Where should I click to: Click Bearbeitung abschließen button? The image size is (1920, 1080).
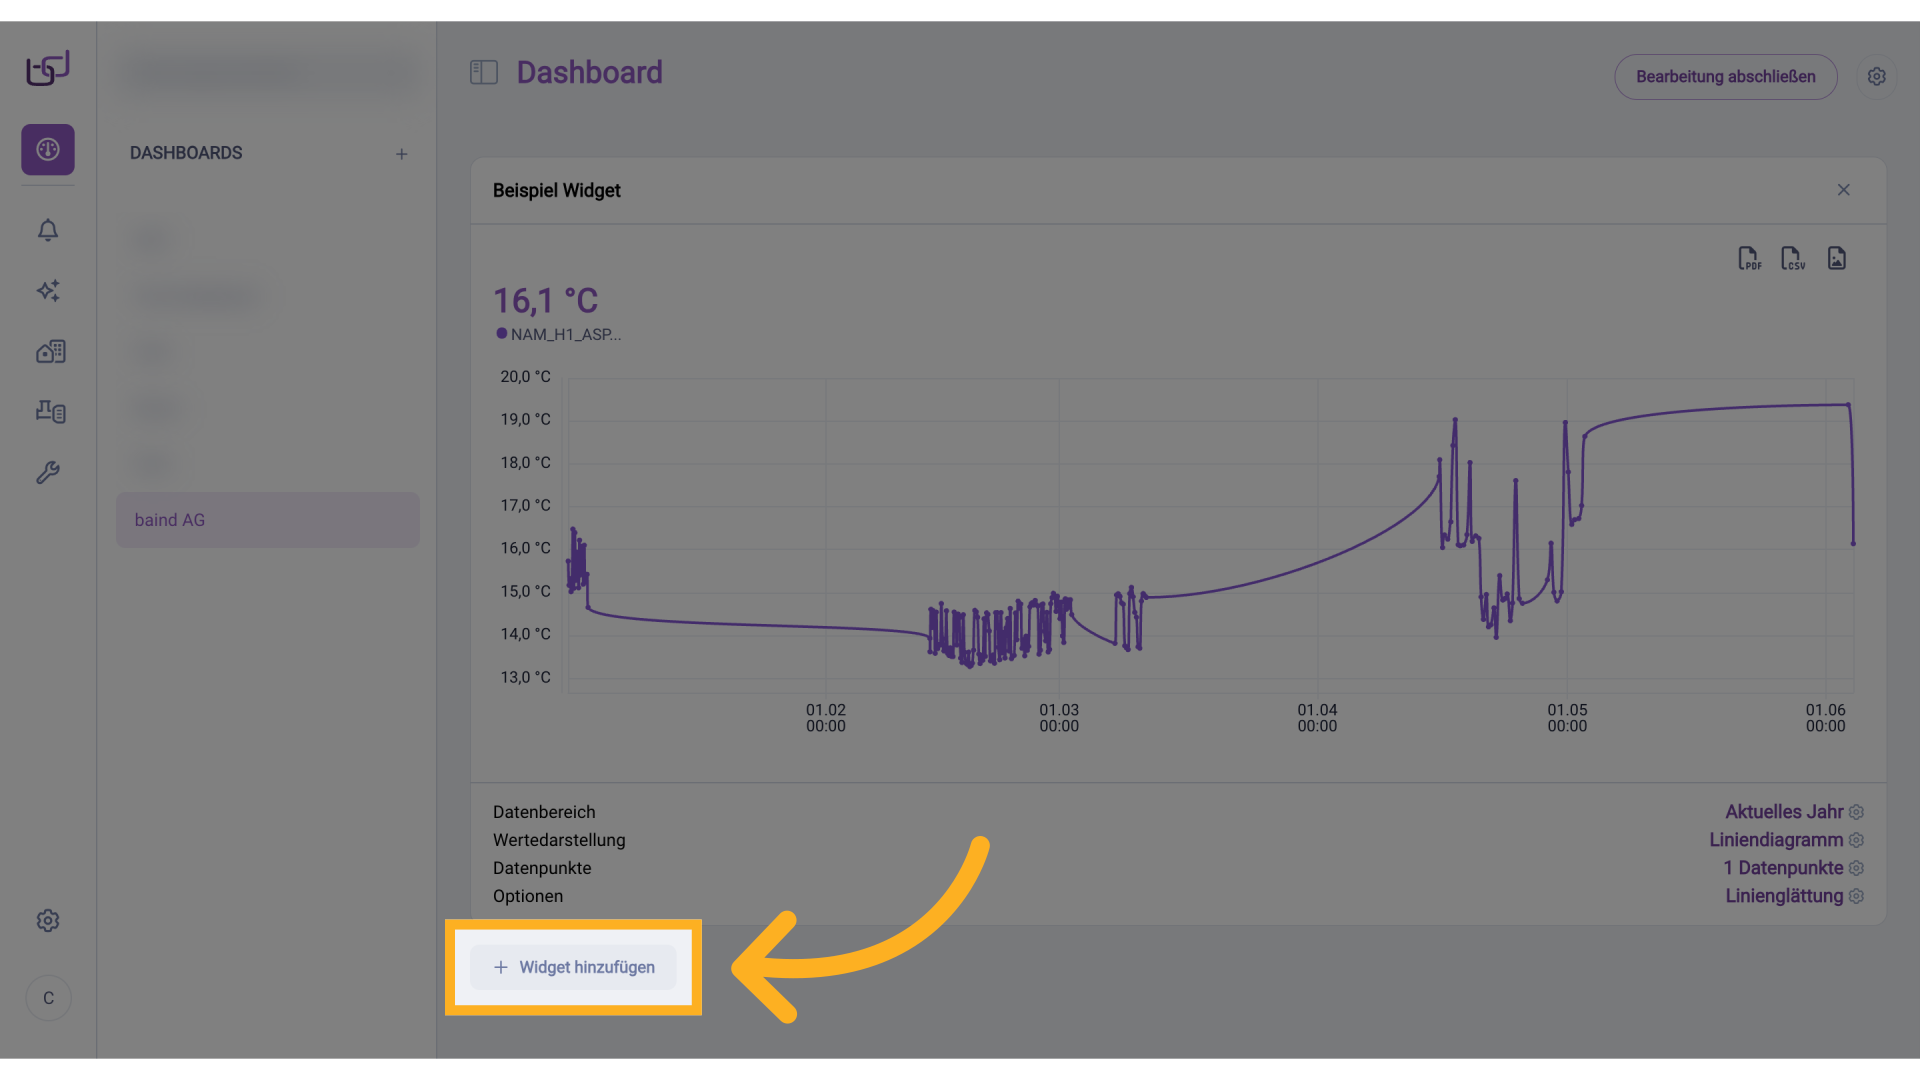click(x=1725, y=77)
